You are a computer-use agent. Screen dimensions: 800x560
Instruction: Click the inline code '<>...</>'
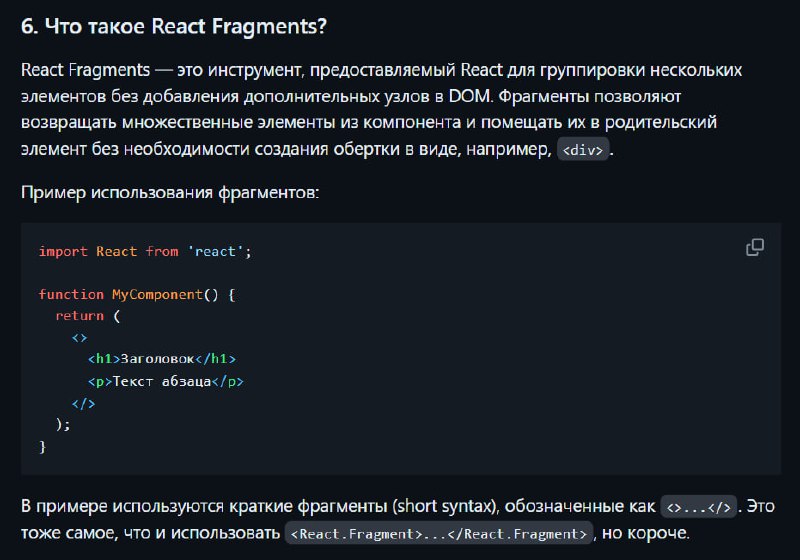pyautogui.click(x=698, y=506)
